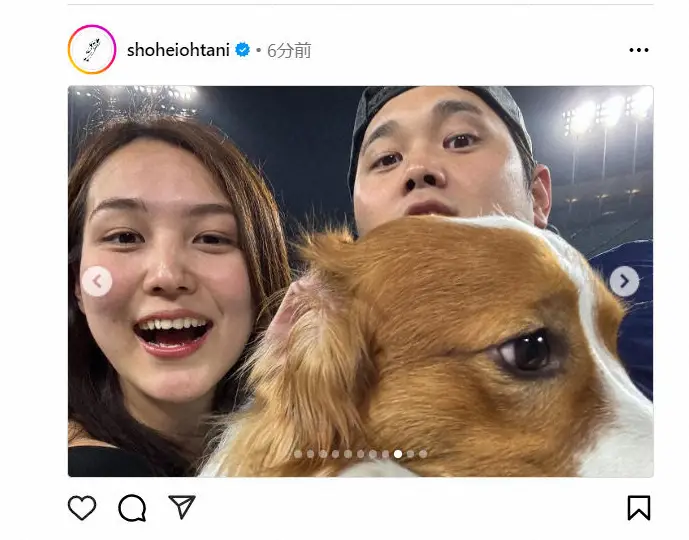Select the sixth, middle carousel dot indicator

[x=361, y=454]
